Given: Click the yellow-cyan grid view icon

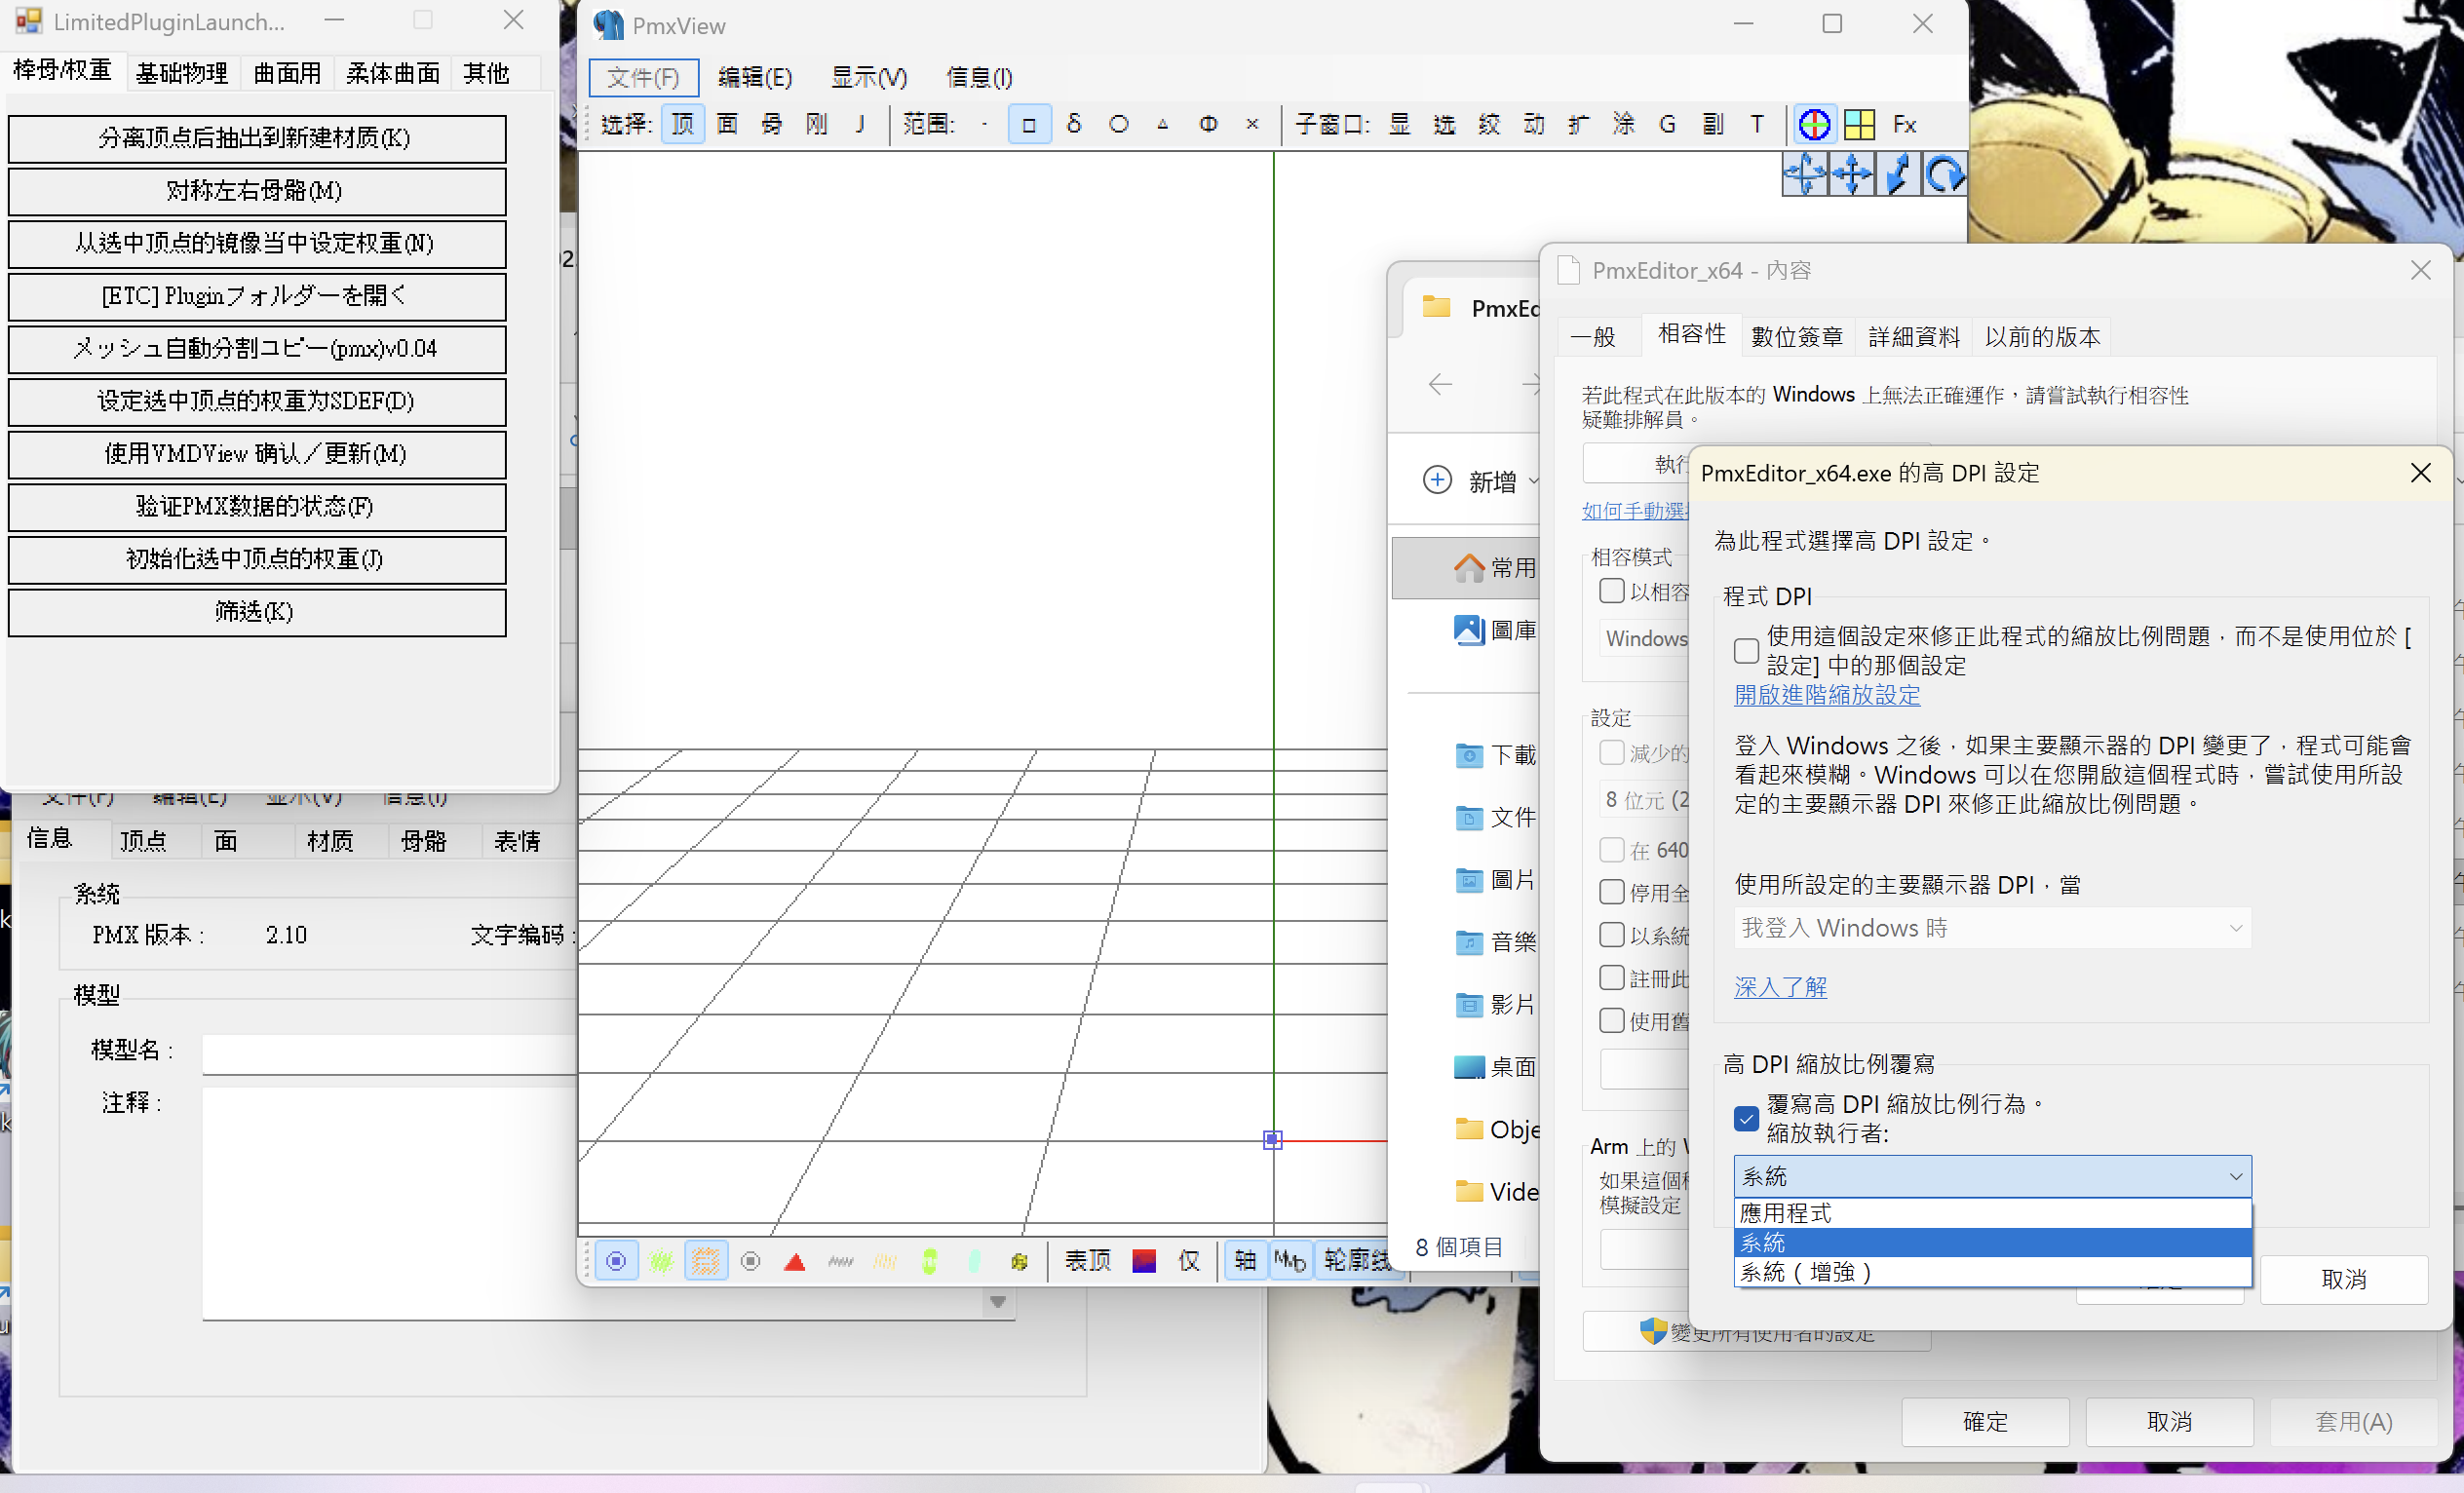Looking at the screenshot, I should (x=1859, y=124).
